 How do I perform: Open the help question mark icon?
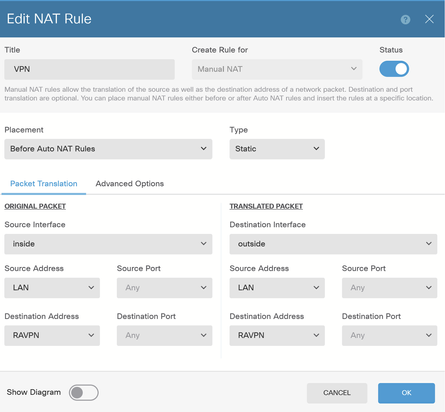(405, 19)
